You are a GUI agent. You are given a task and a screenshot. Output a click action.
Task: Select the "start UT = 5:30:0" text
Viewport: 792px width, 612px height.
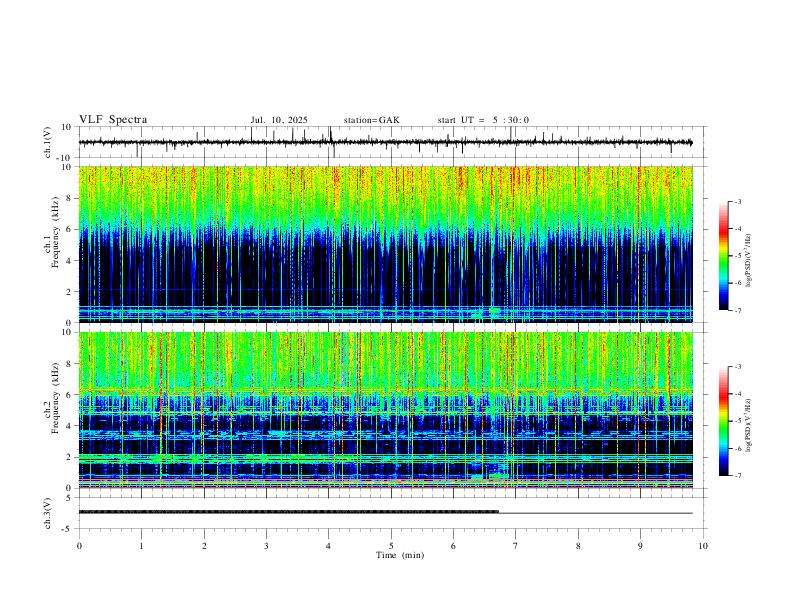pyautogui.click(x=483, y=120)
